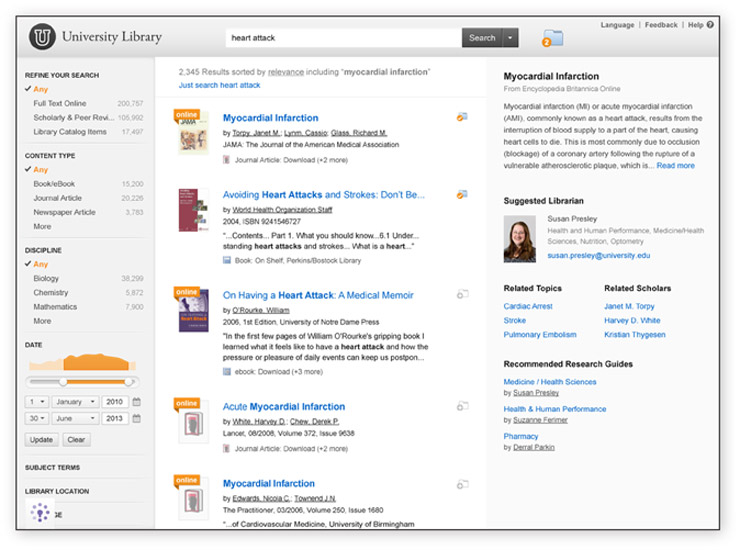Expand More under Discipline
The width and height of the screenshot is (740, 550).
pos(42,321)
